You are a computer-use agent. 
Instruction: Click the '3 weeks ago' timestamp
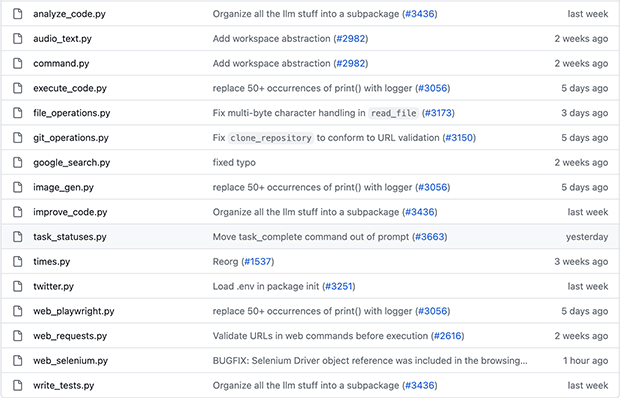point(581,262)
